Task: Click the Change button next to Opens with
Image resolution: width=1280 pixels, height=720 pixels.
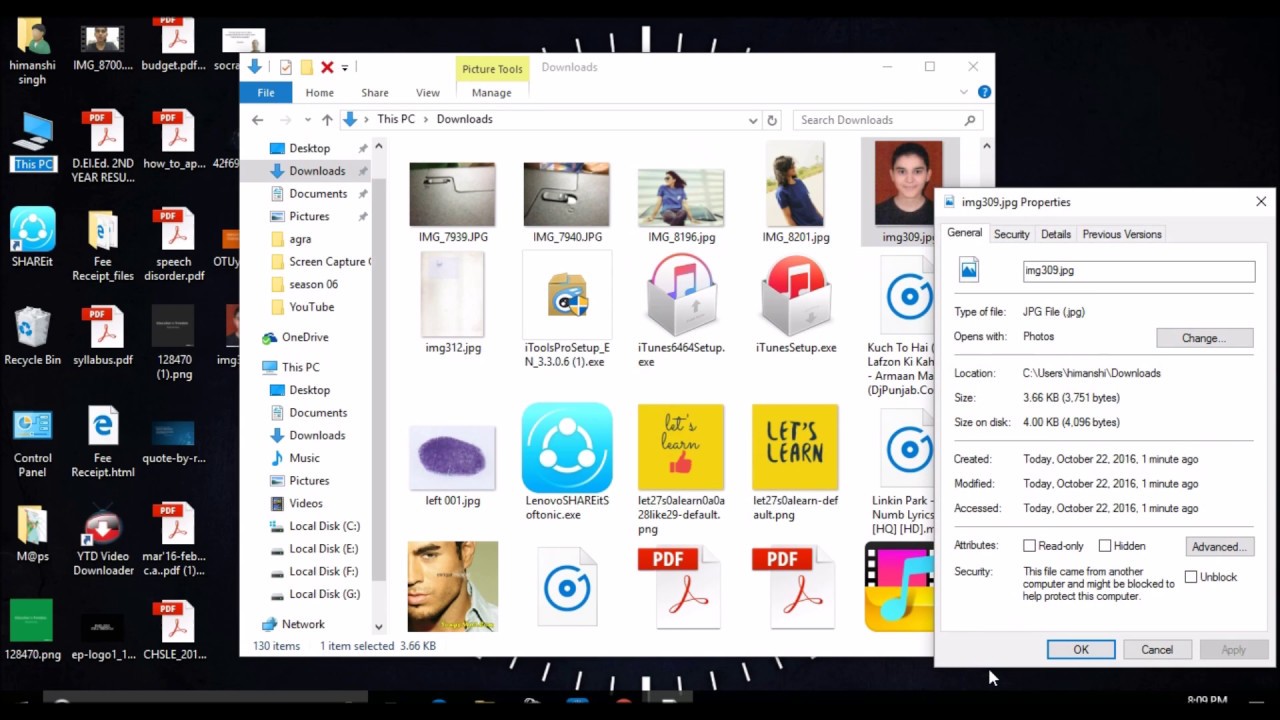Action: coord(1204,338)
